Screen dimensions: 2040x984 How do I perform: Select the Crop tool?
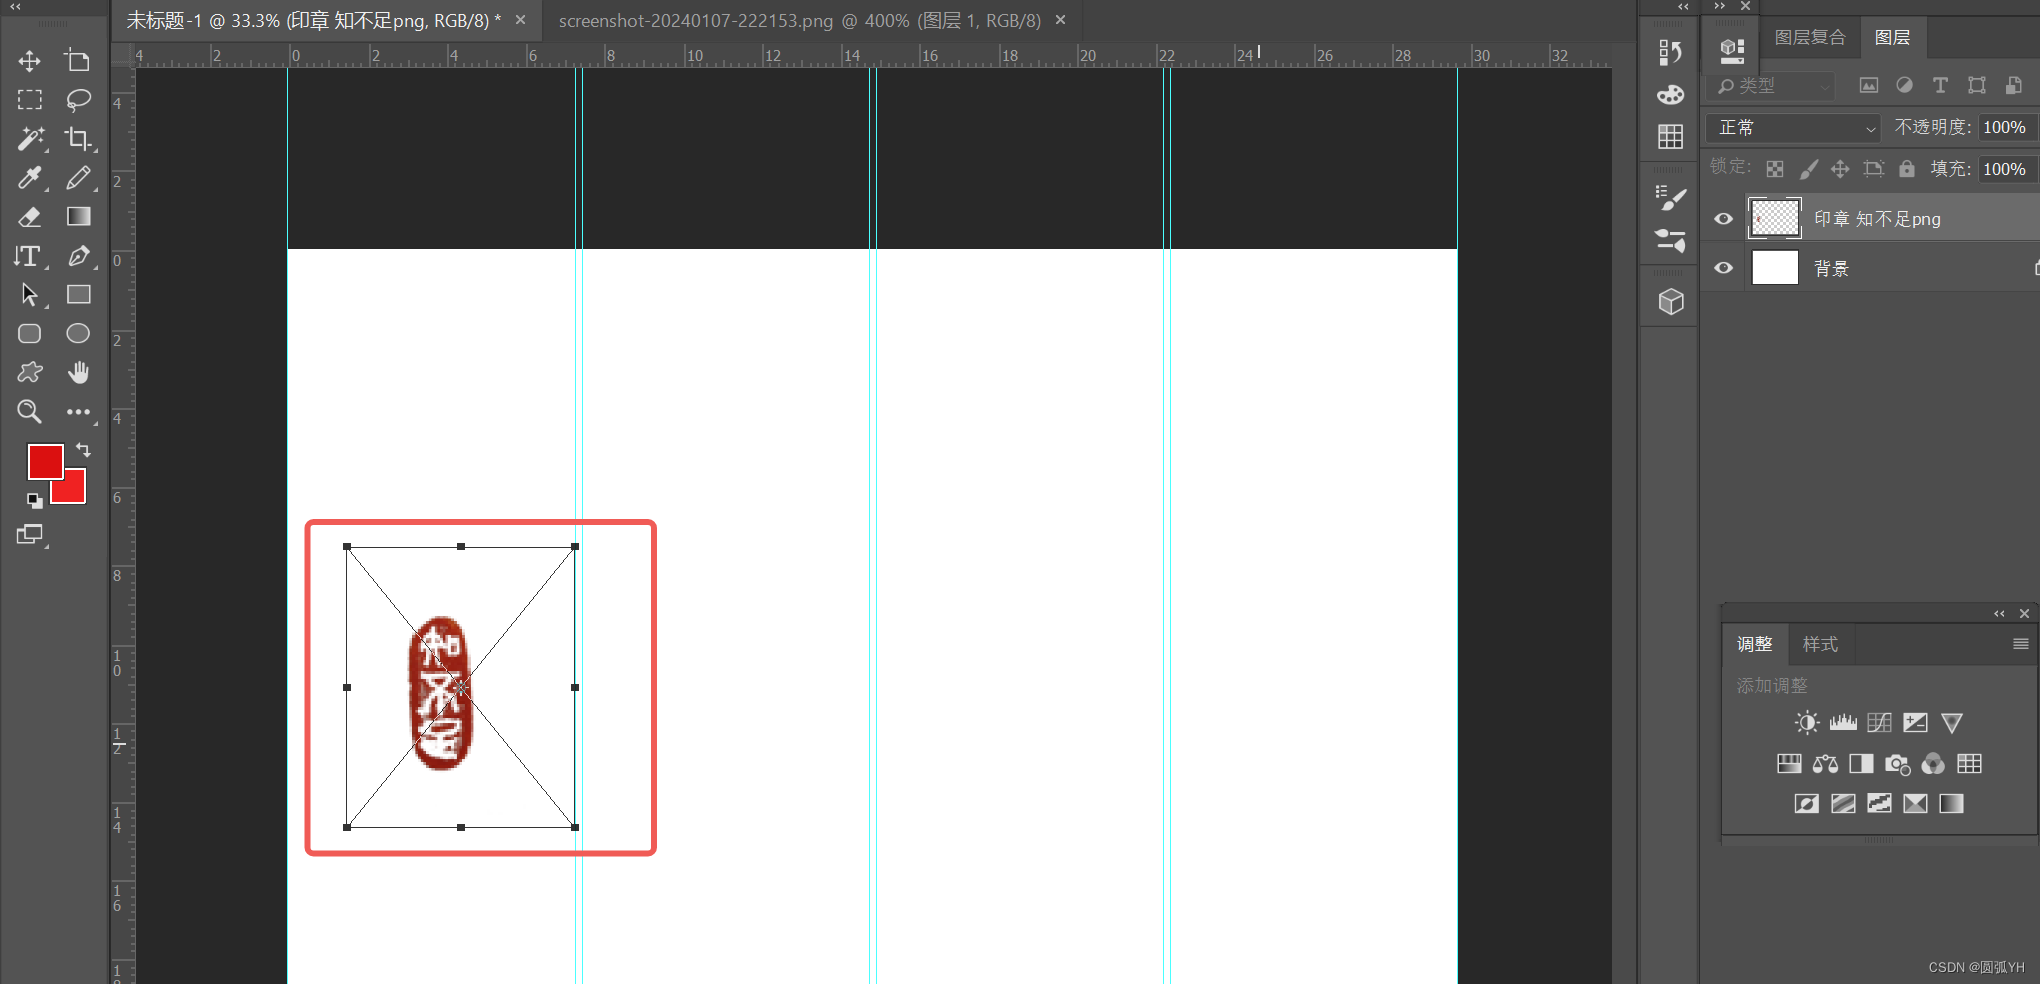click(78, 139)
